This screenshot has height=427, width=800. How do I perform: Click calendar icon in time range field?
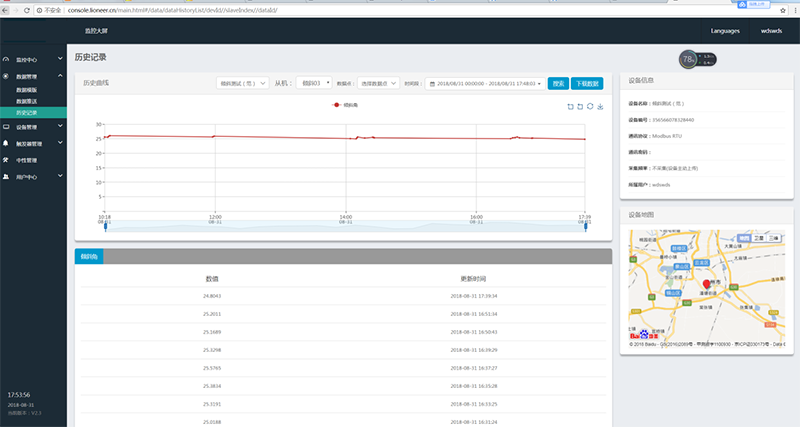(432, 84)
